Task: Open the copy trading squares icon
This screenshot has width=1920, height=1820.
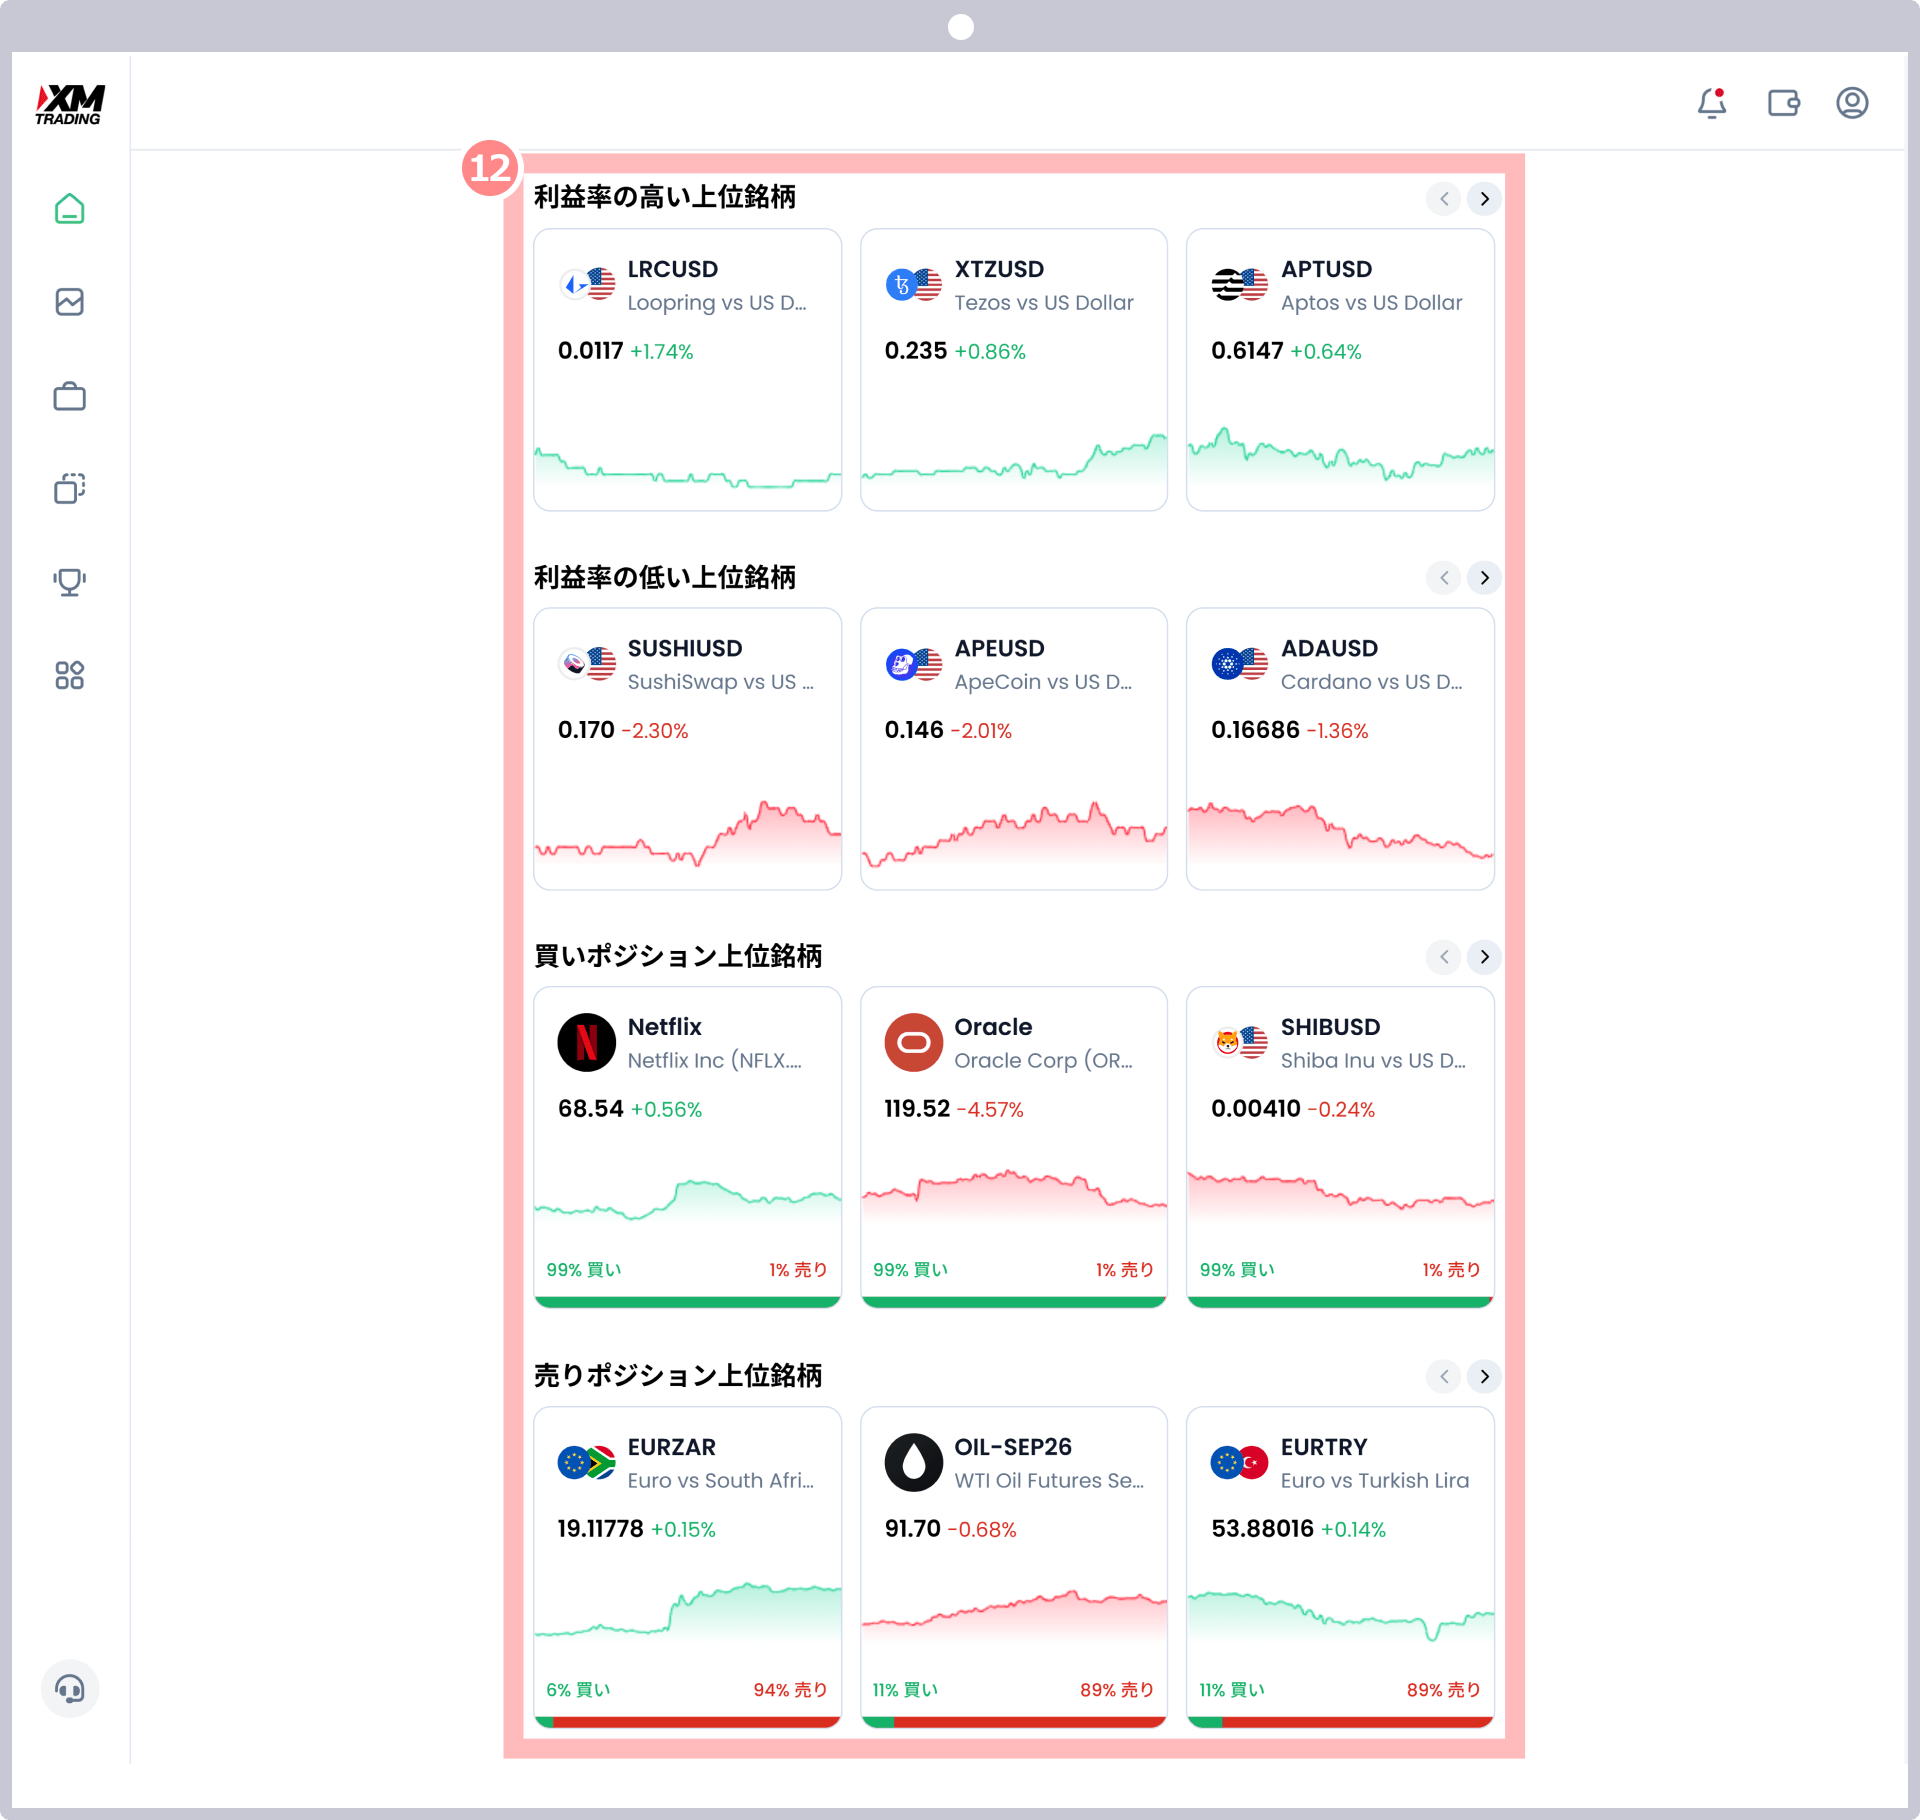Action: pos(69,488)
